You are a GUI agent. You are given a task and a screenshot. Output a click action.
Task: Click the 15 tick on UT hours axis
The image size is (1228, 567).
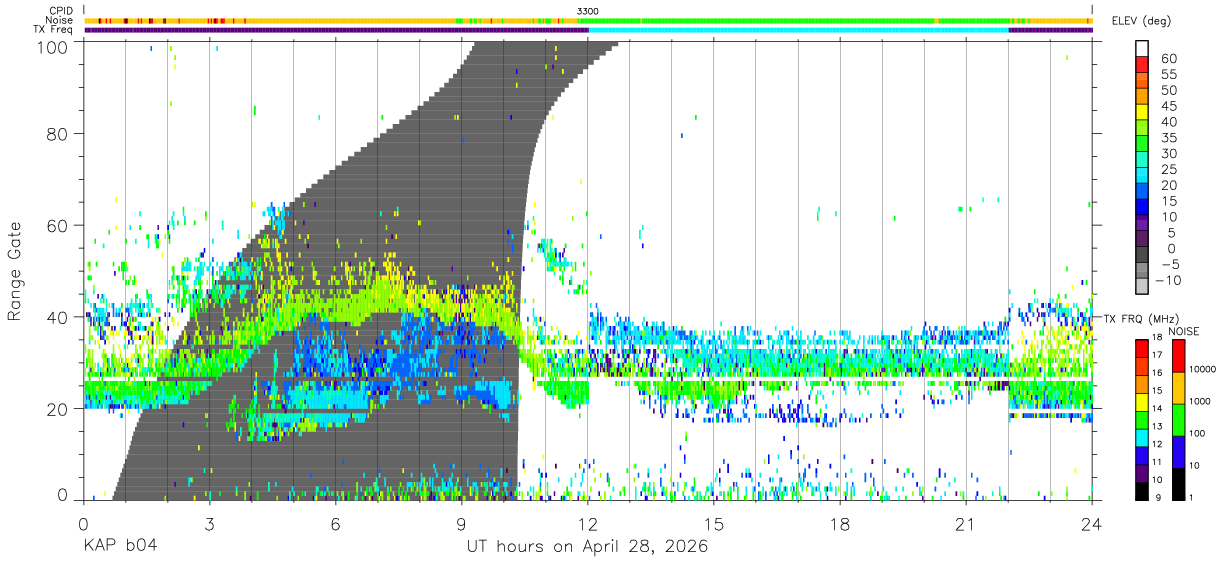coord(714,525)
